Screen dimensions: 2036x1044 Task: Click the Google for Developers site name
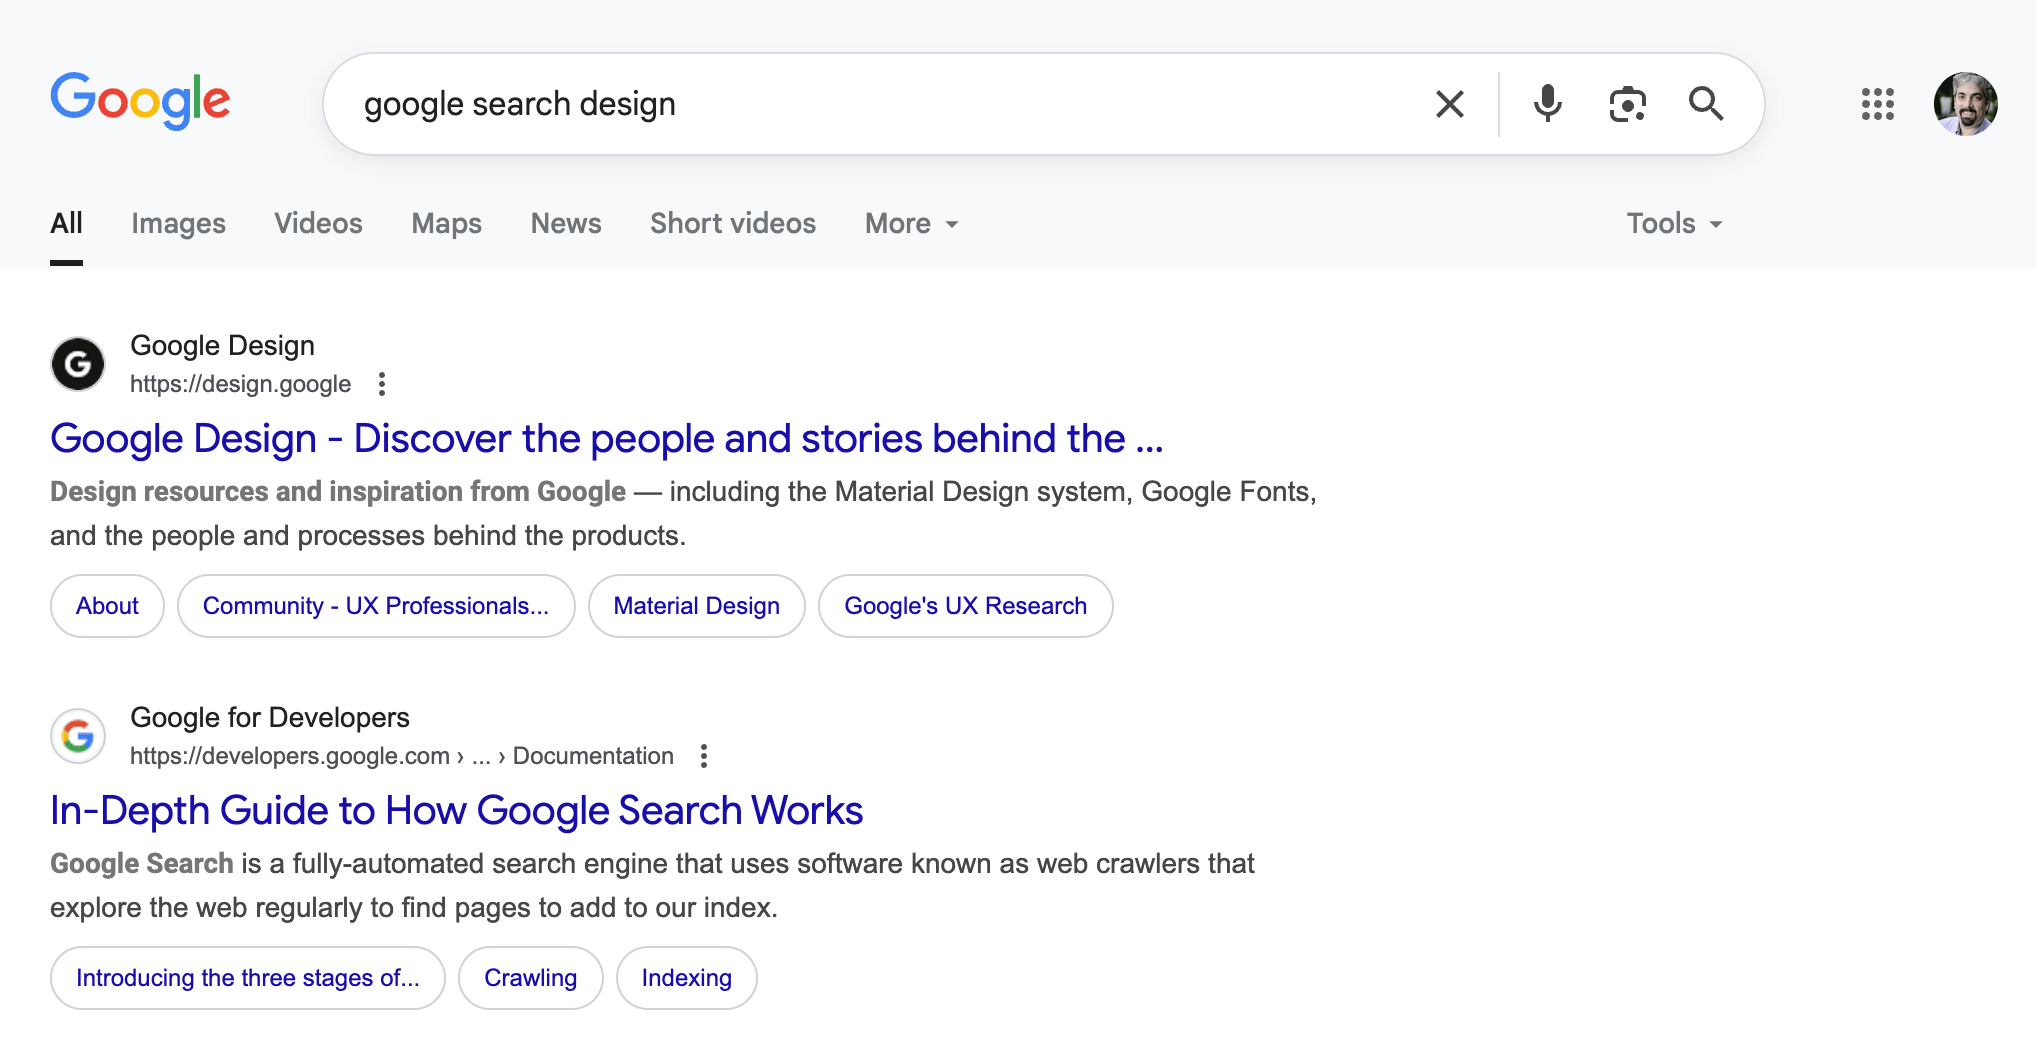coord(270,717)
